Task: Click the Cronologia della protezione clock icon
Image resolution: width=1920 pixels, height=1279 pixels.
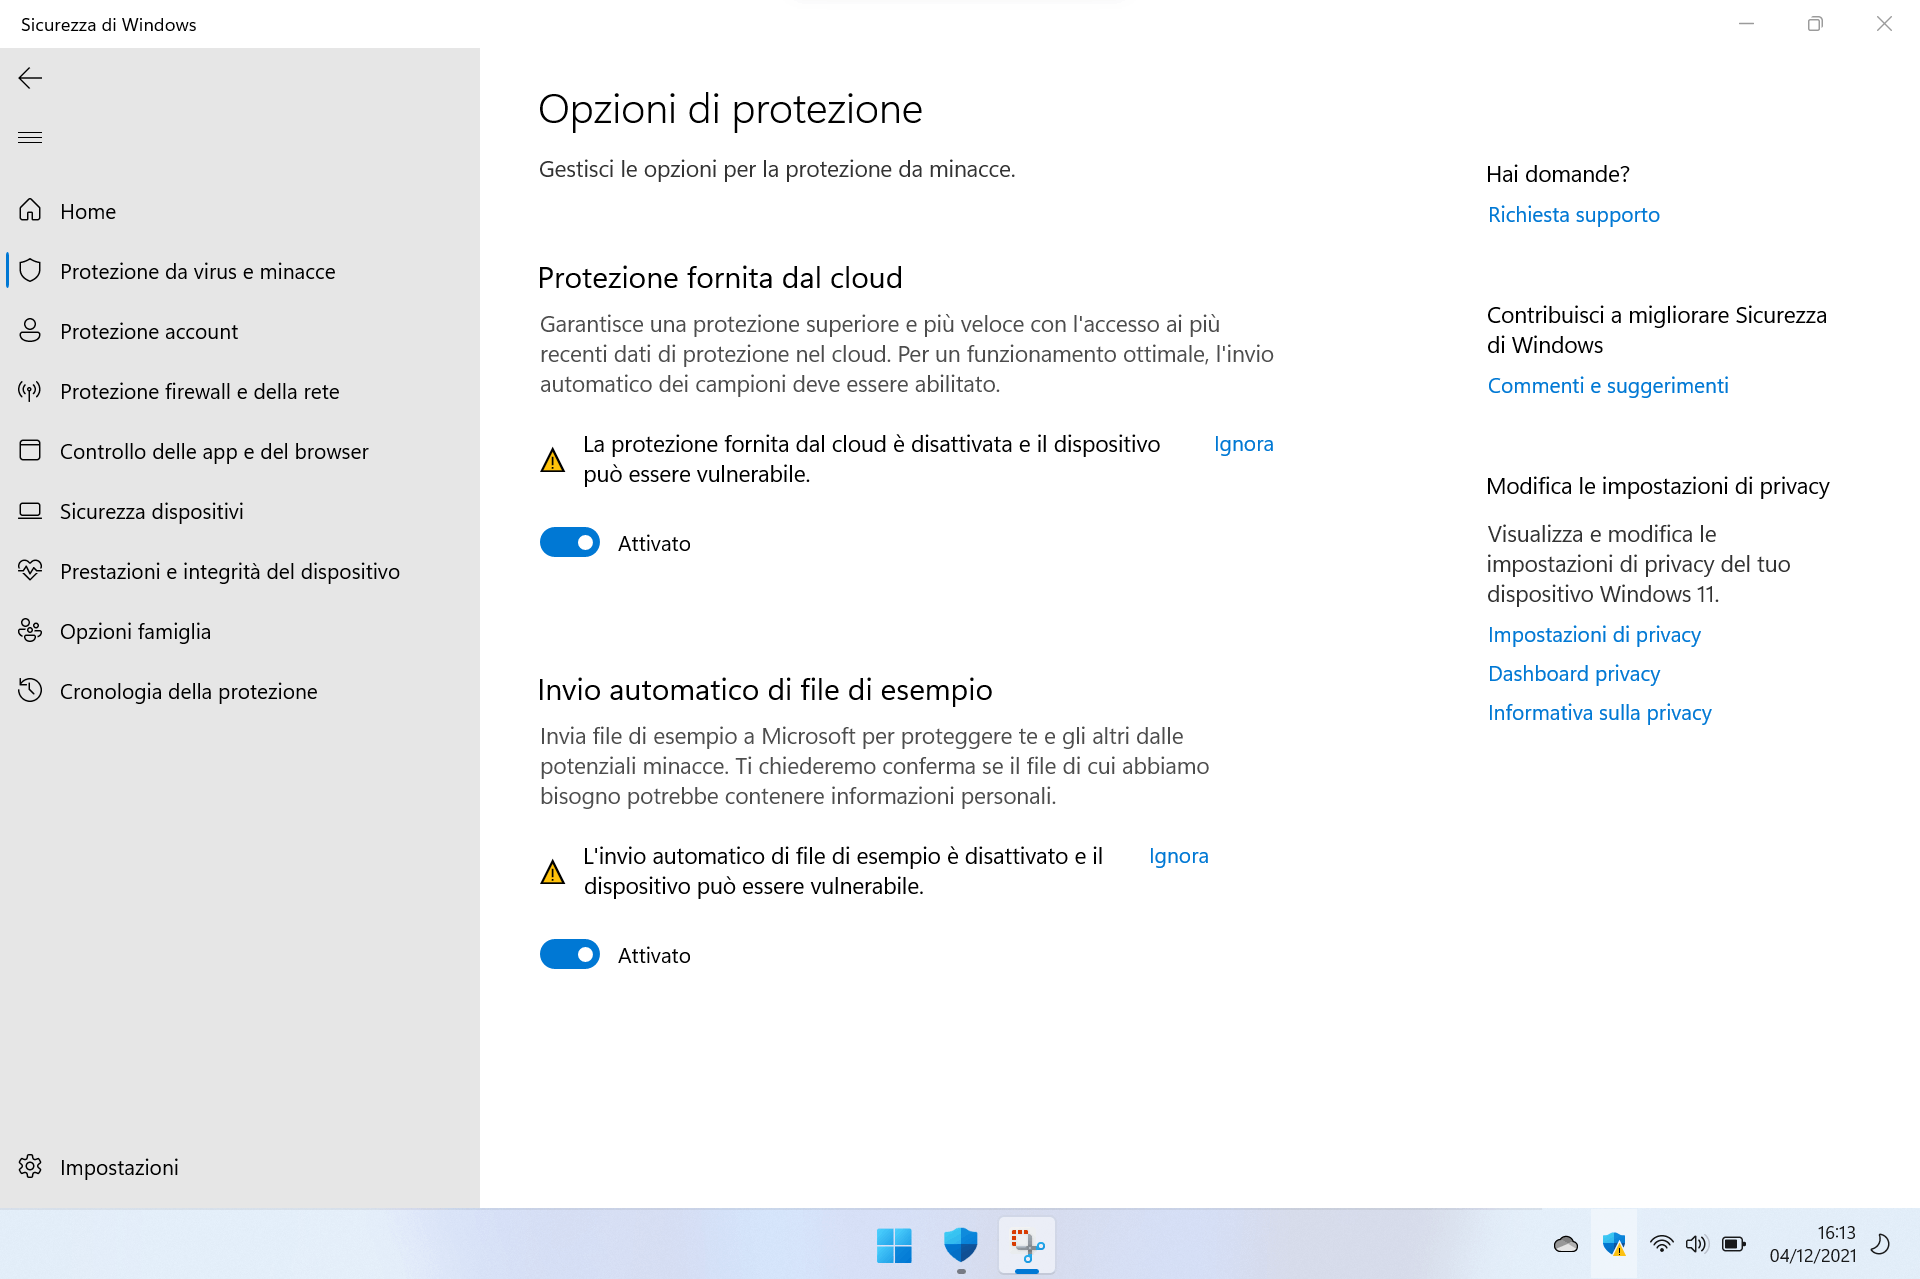Action: (x=30, y=690)
